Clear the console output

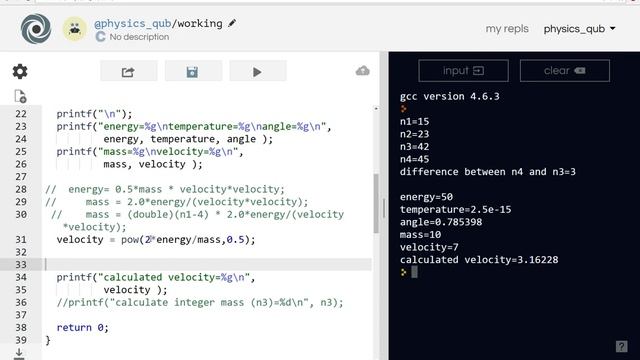564,71
